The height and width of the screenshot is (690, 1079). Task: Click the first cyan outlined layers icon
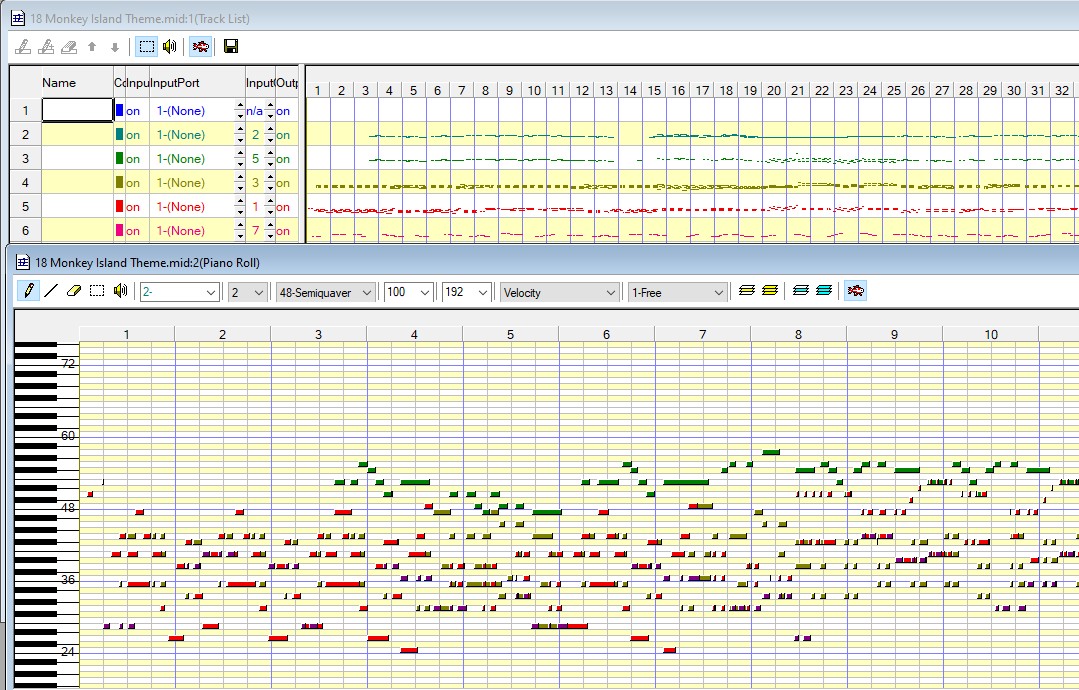pyautogui.click(x=800, y=291)
